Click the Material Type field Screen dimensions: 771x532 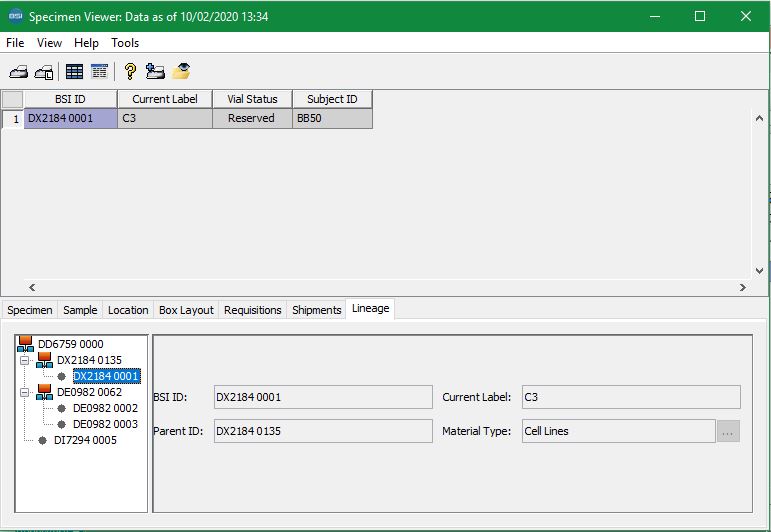(x=619, y=431)
